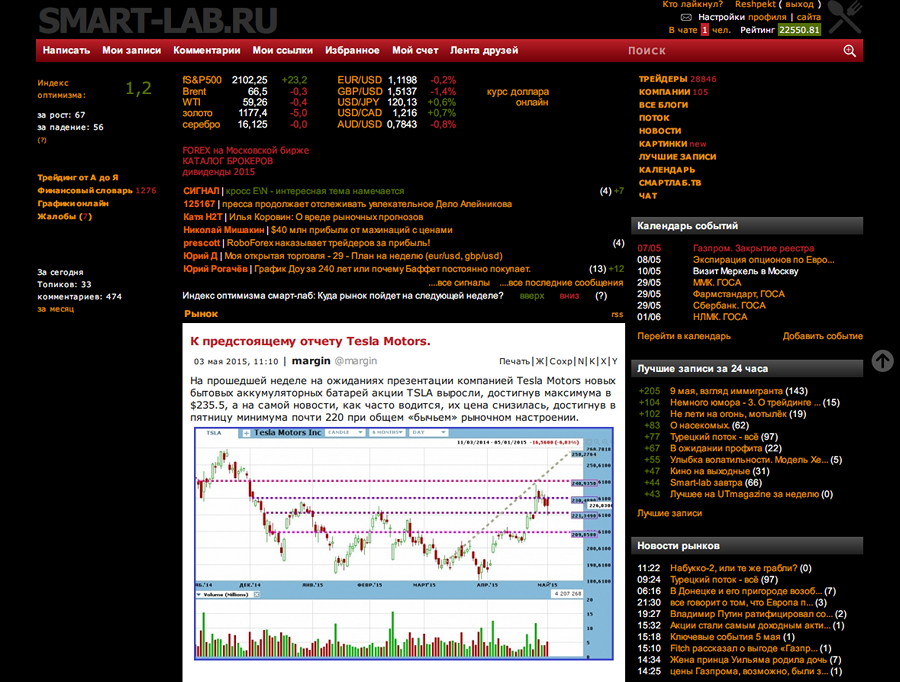Screen dimensions: 900x682
Task: Add a comparison symbol via the chart's + icon
Action: [246, 433]
